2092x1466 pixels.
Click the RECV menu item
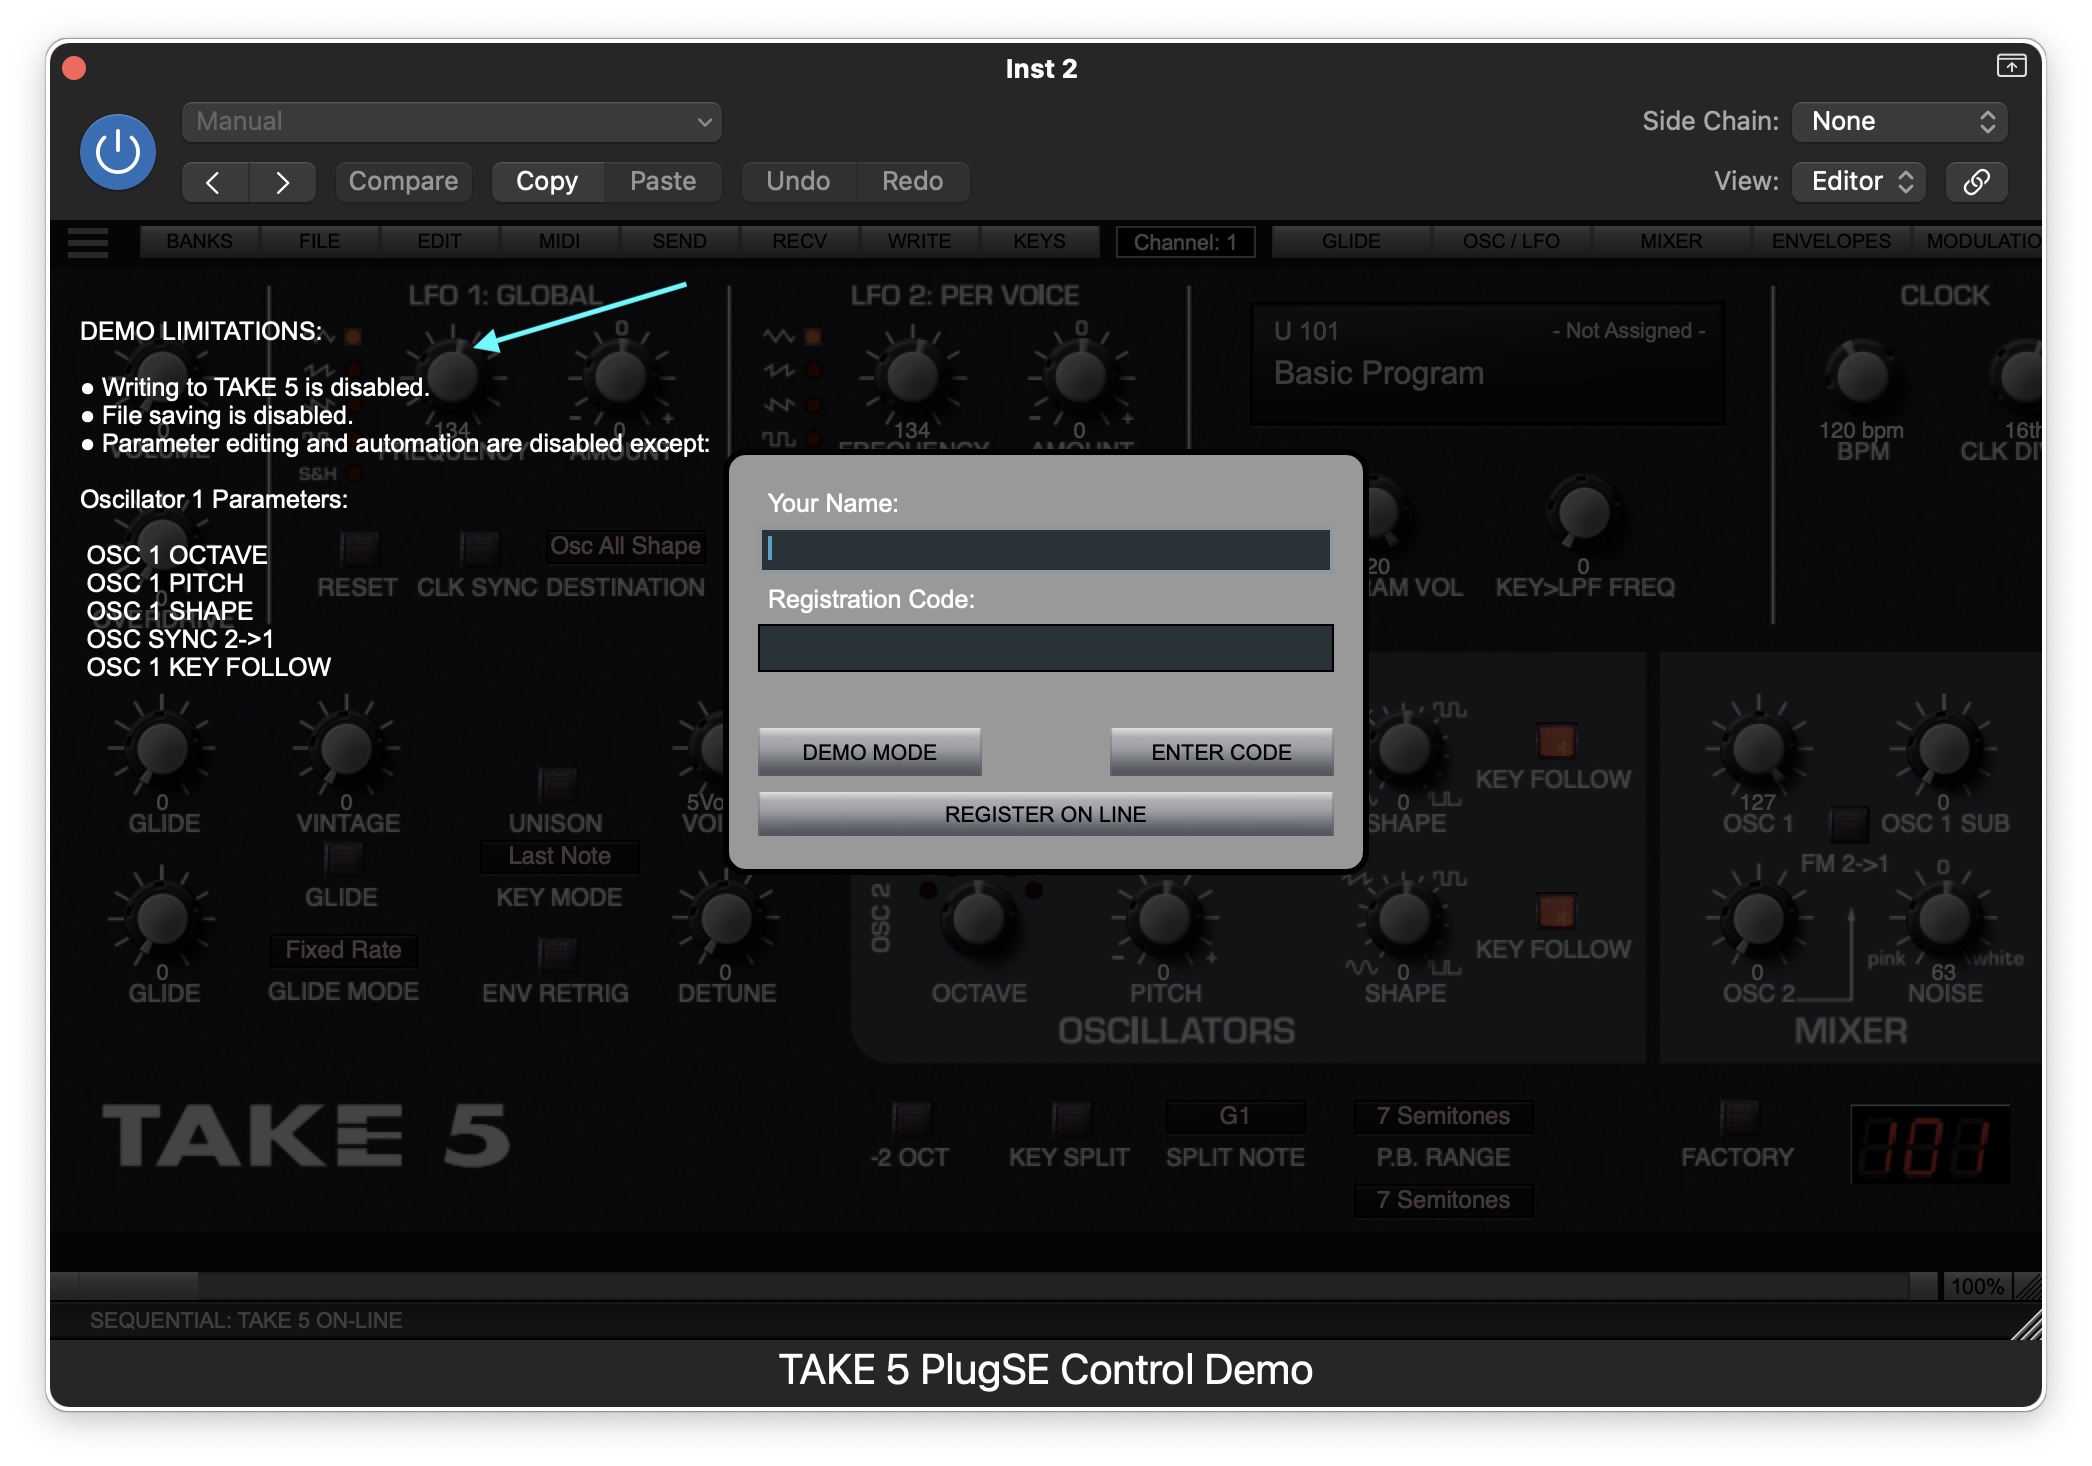coord(799,242)
